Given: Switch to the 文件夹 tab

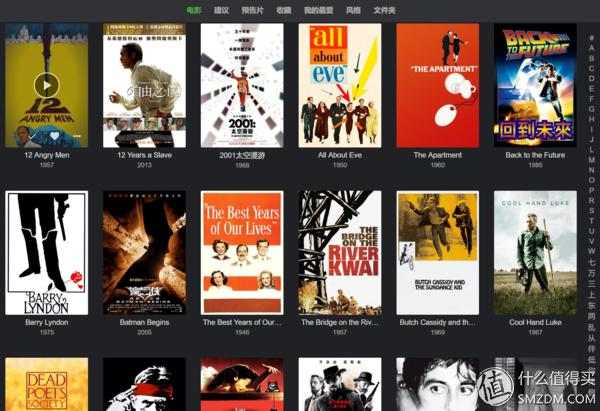Looking at the screenshot, I should (384, 10).
